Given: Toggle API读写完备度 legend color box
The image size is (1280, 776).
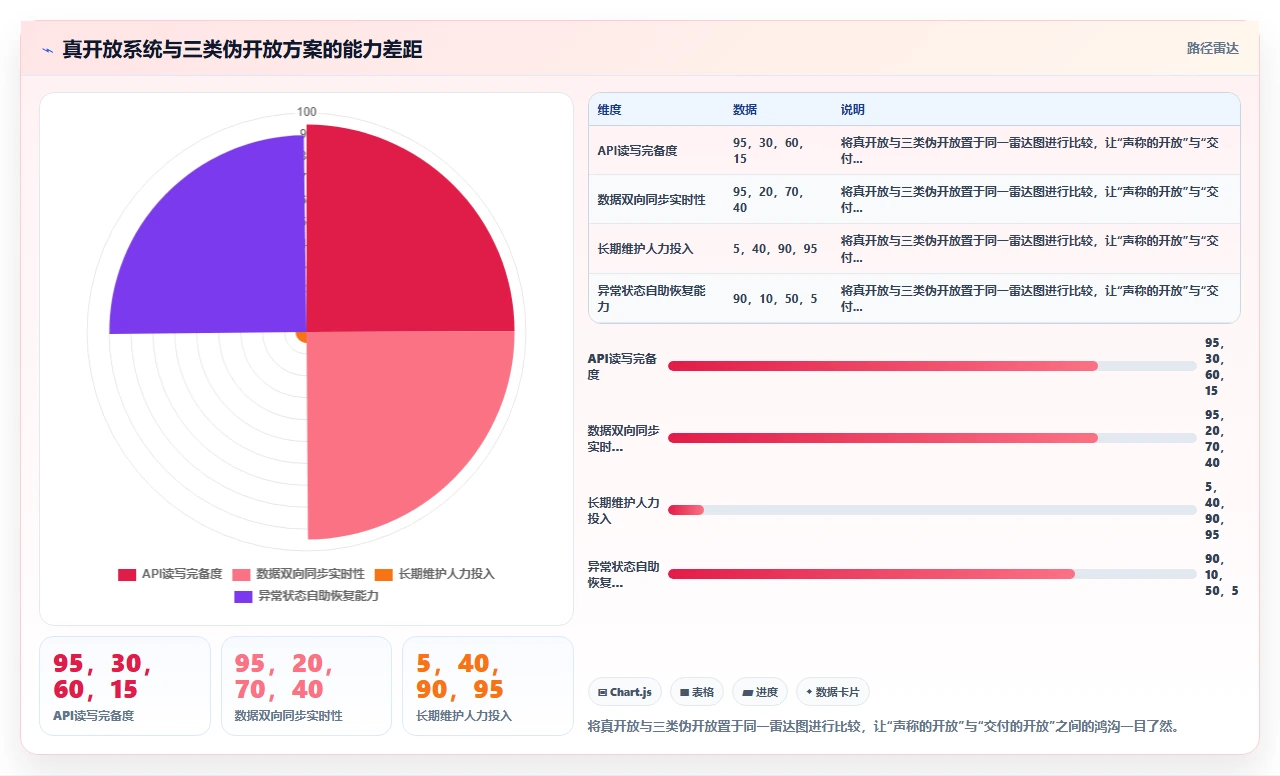Looking at the screenshot, I should (x=127, y=575).
